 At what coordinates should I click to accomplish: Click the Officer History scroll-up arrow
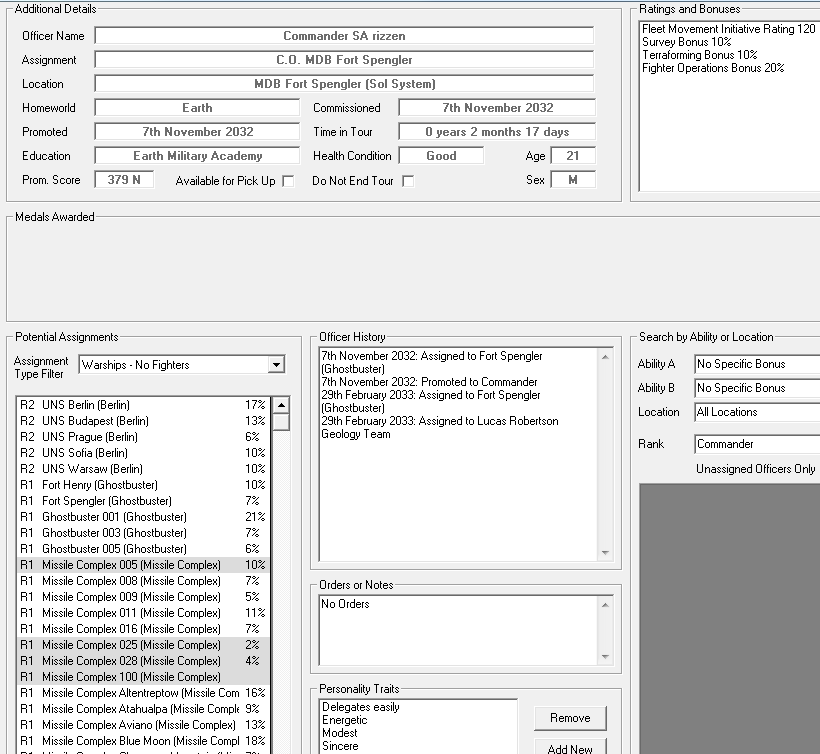click(605, 357)
